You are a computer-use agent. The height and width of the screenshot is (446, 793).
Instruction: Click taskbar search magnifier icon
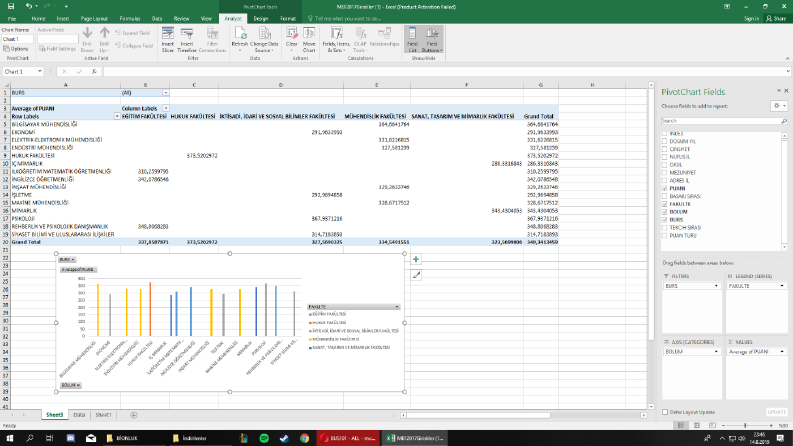pyautogui.click(x=30, y=438)
